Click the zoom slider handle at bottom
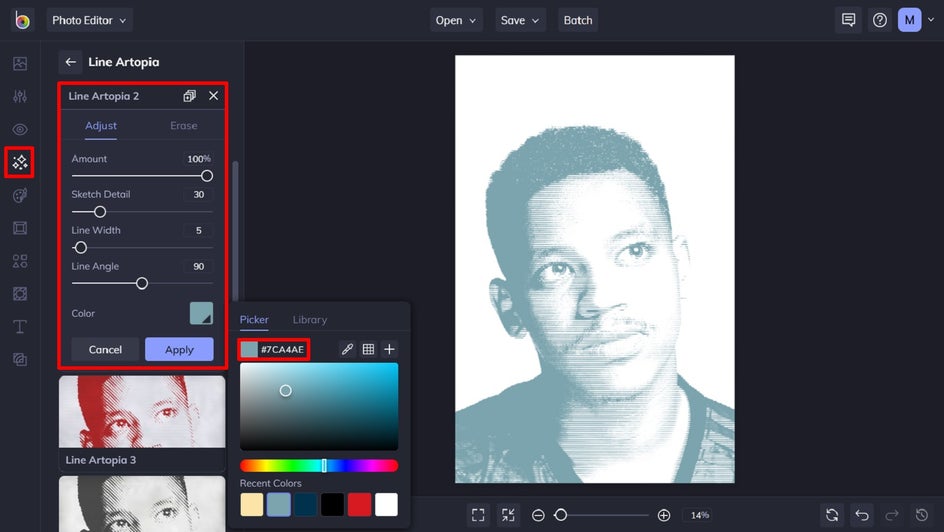Screen dimensions: 944x532 [560, 515]
